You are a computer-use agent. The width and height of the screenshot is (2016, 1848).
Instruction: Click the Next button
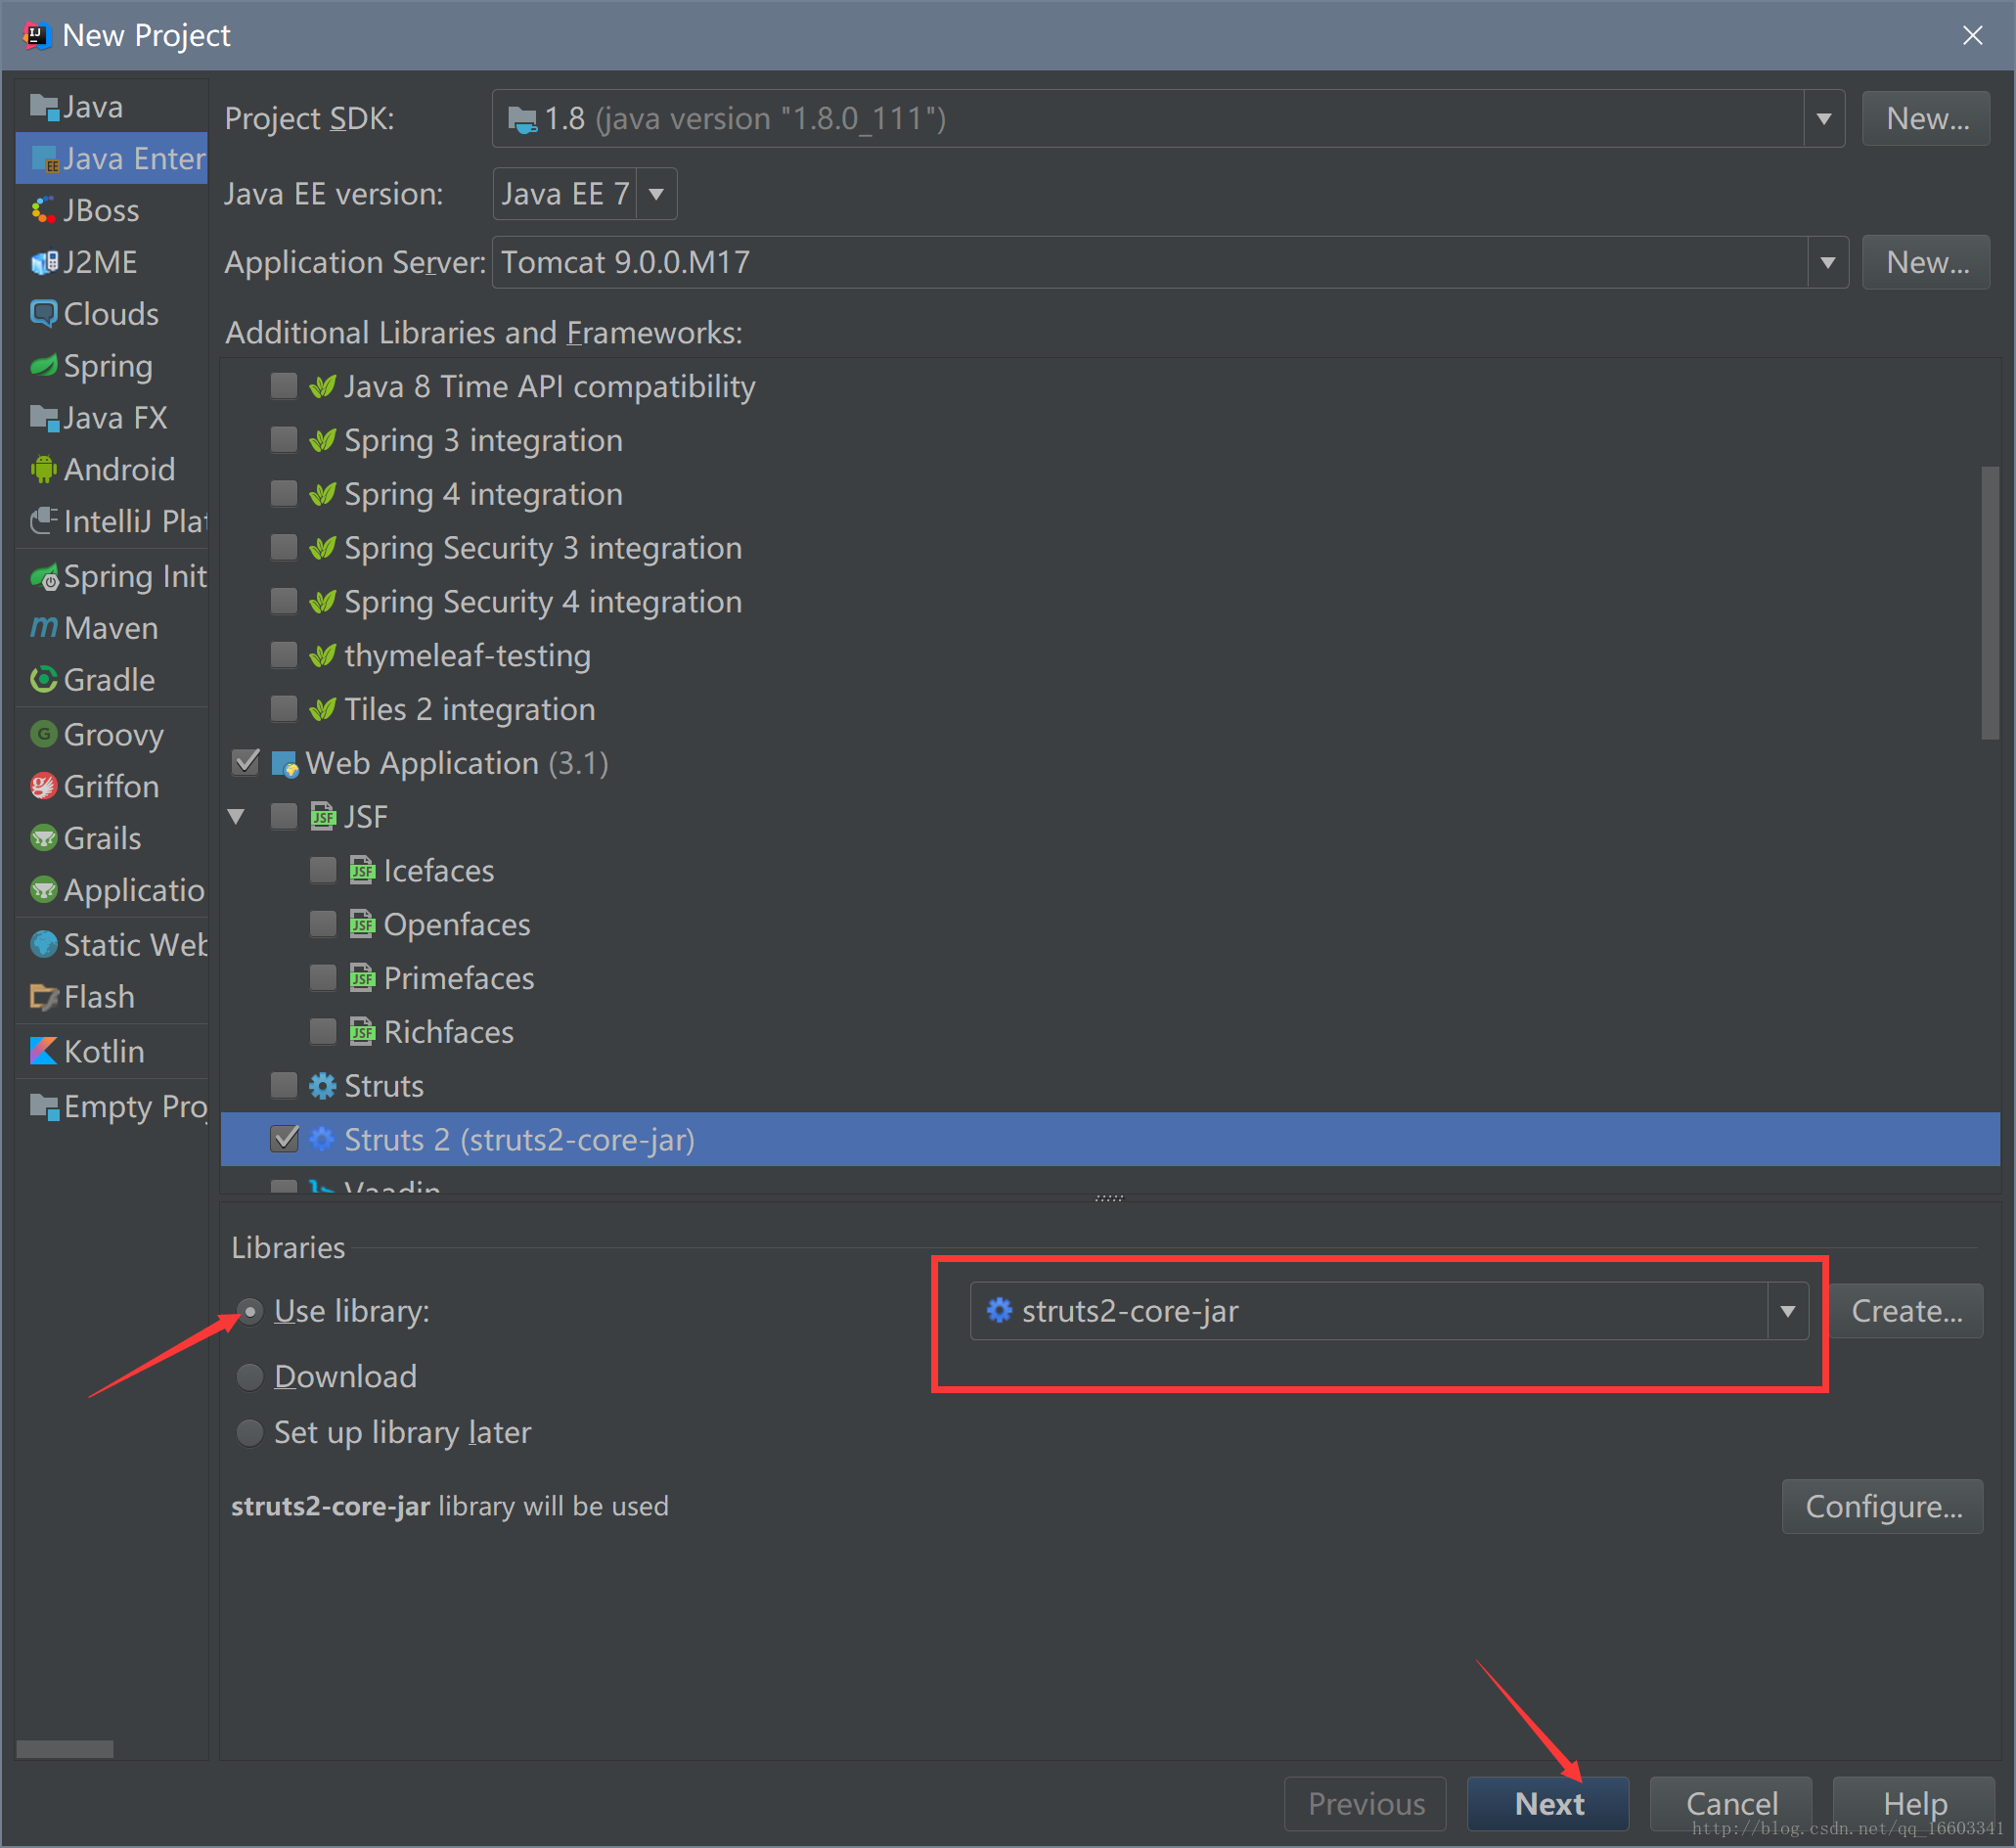coord(1548,1804)
